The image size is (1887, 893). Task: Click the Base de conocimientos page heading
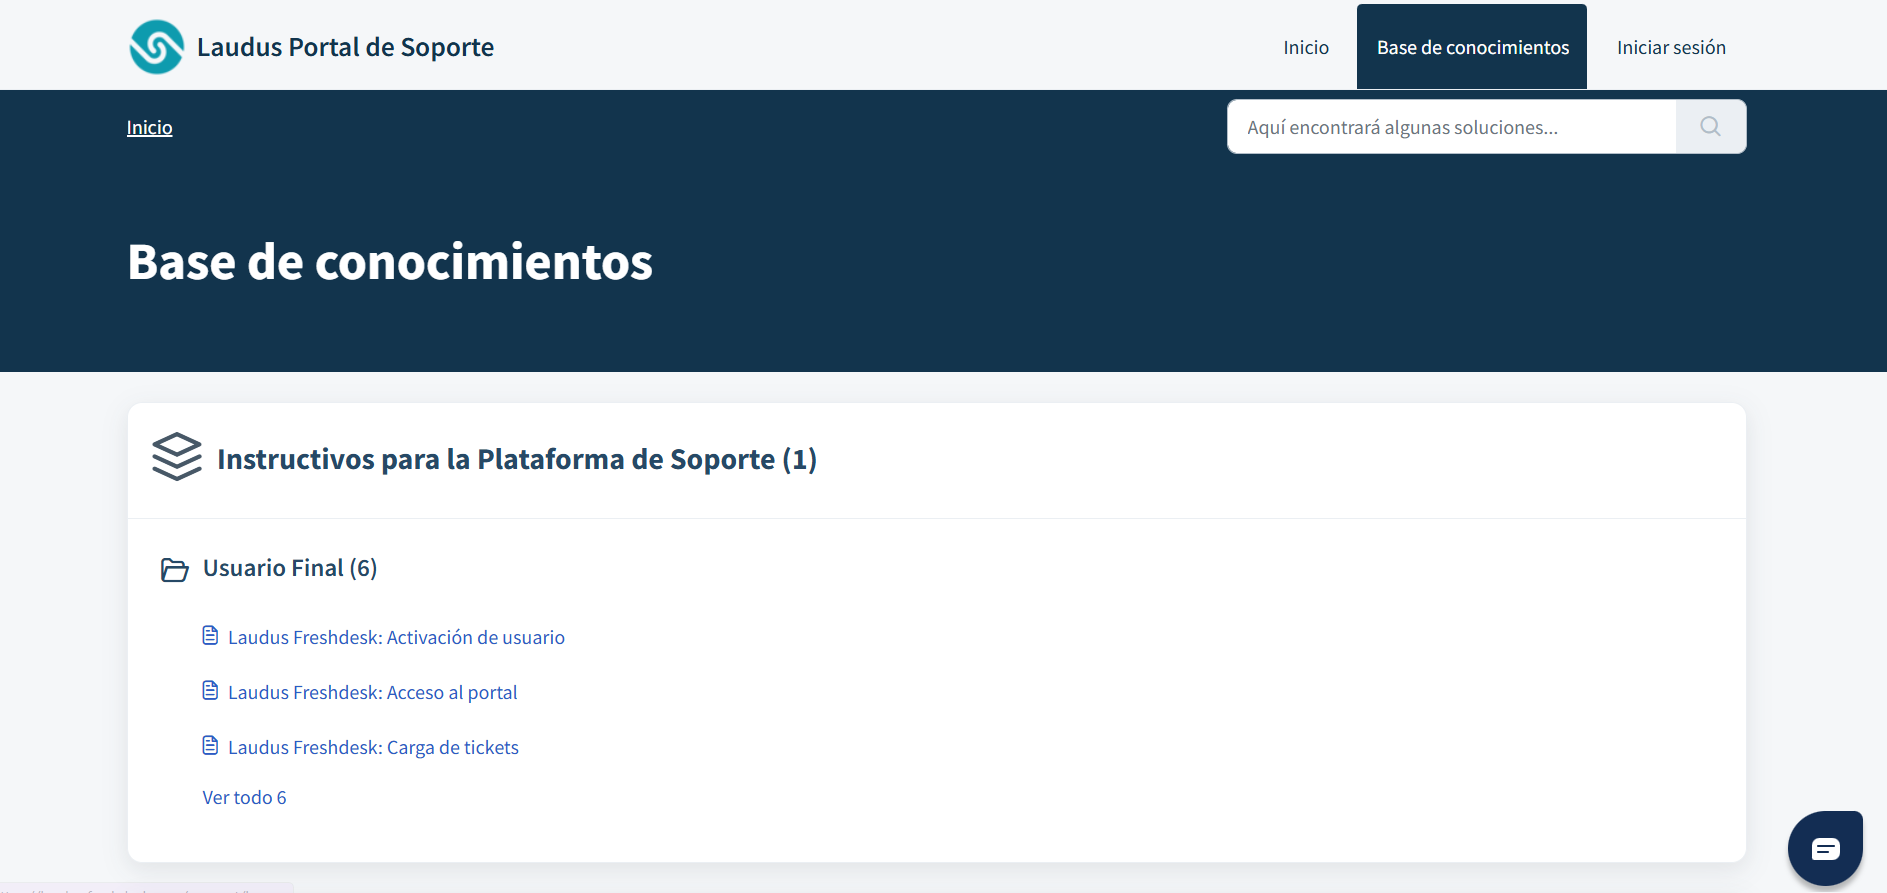pyautogui.click(x=390, y=262)
